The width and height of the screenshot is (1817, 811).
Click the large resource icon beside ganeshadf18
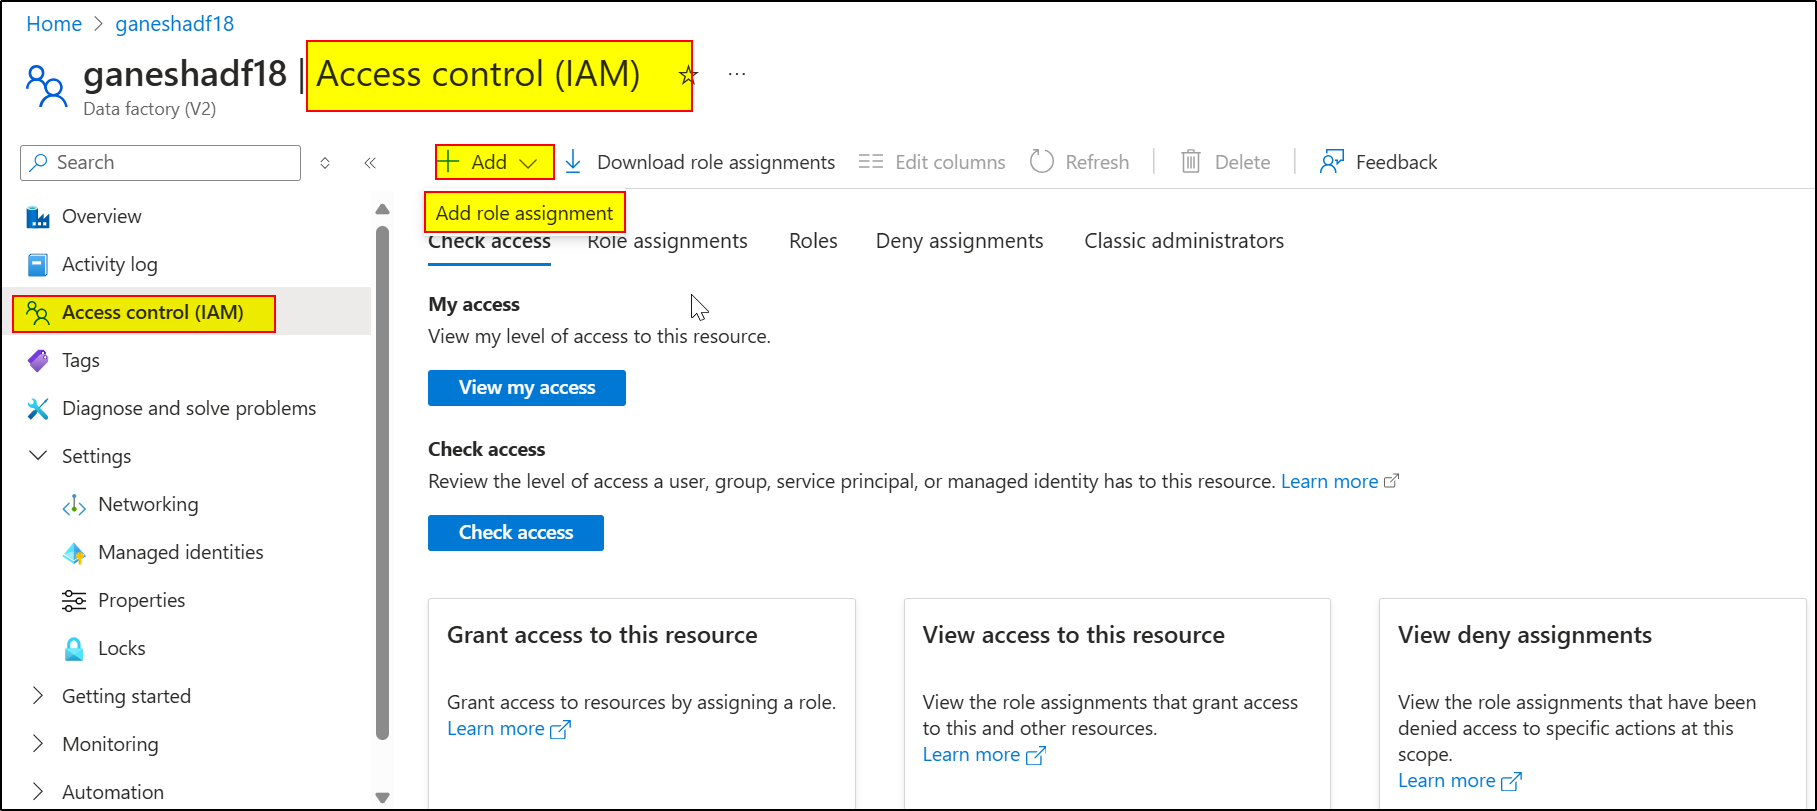pyautogui.click(x=47, y=87)
